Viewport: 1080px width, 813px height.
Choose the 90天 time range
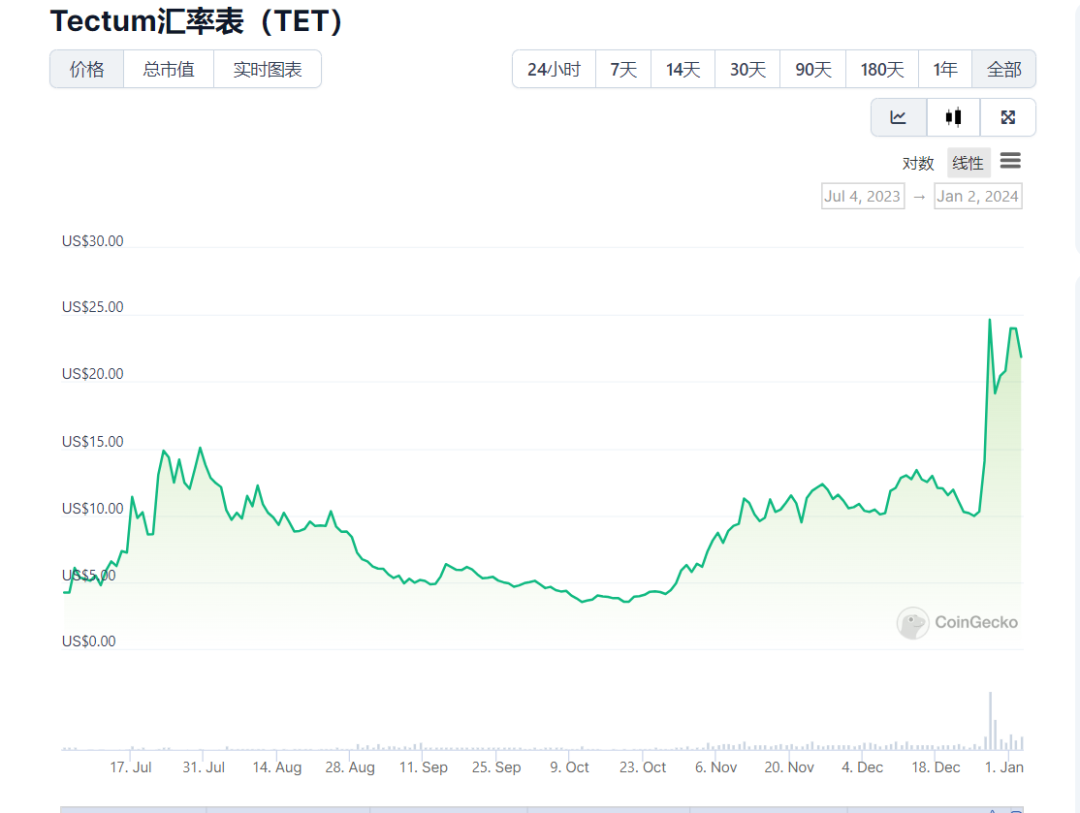[x=813, y=69]
